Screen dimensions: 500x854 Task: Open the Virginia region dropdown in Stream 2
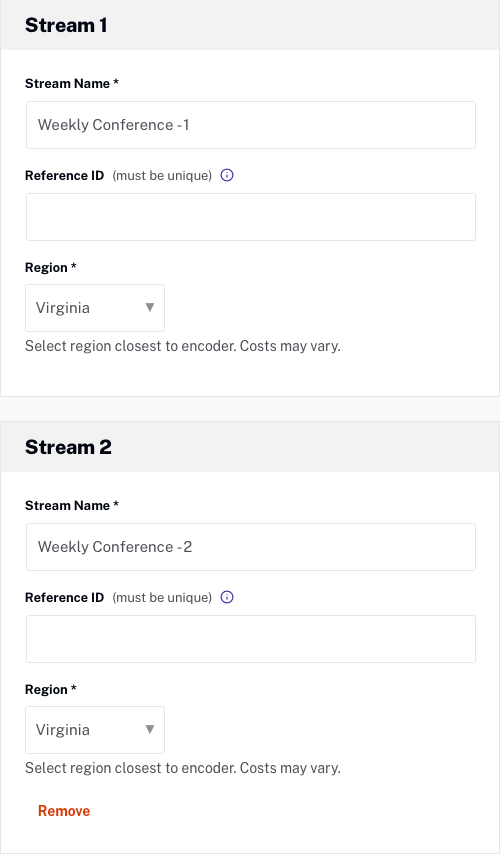(x=95, y=730)
